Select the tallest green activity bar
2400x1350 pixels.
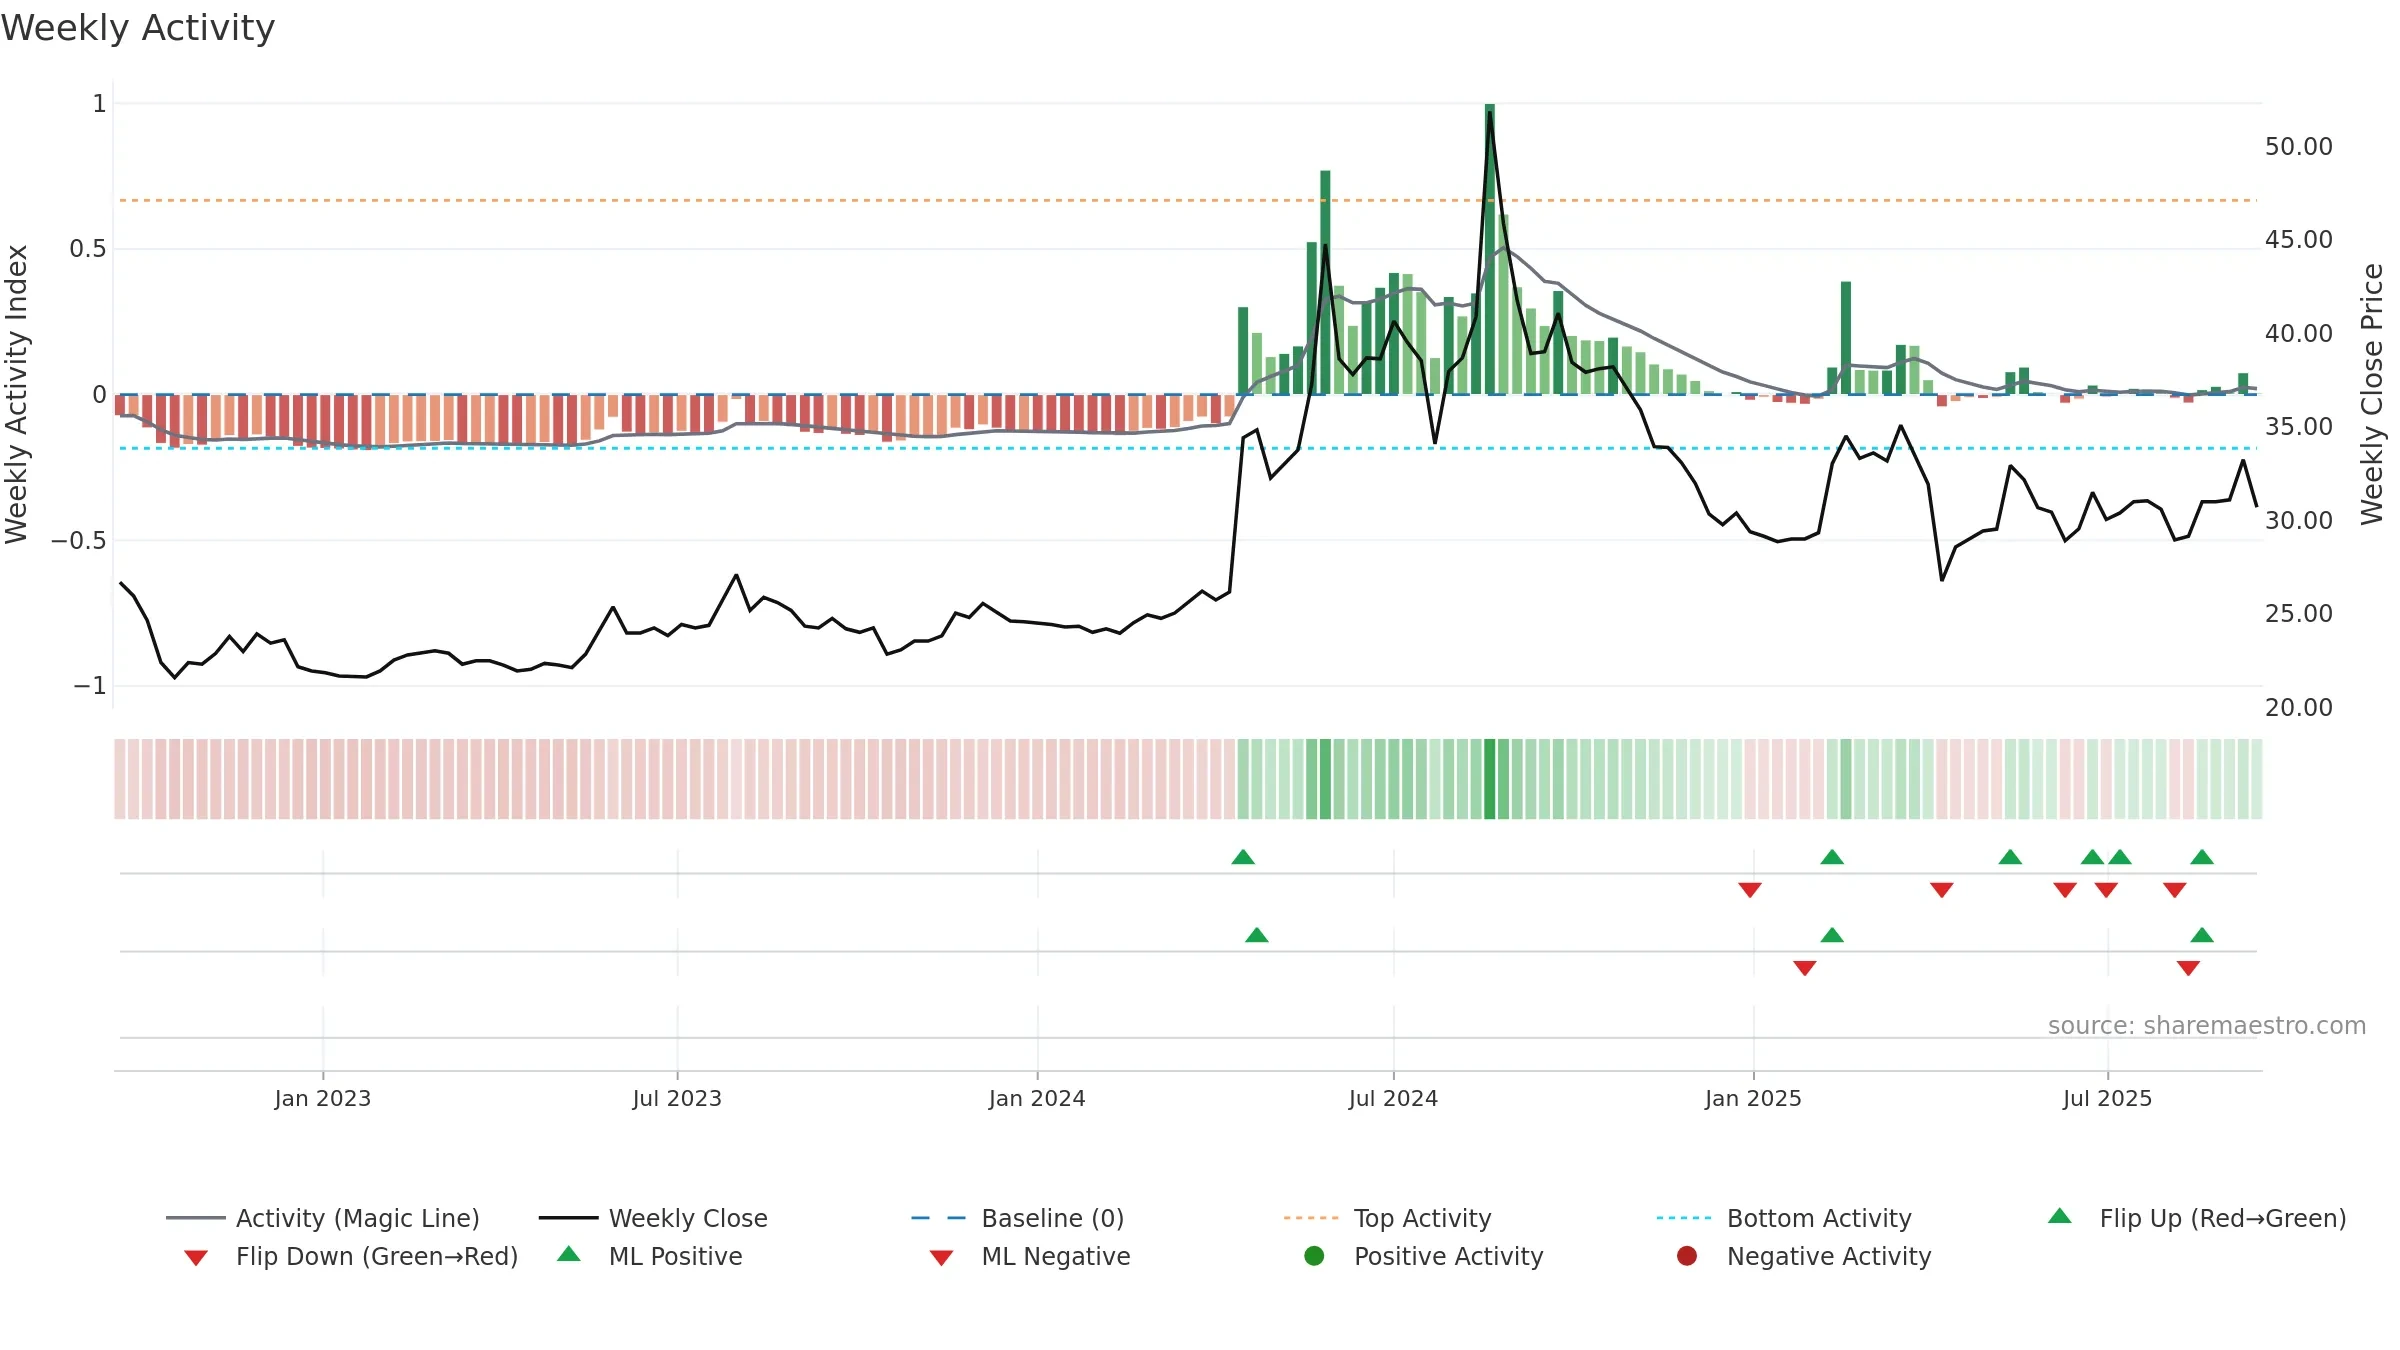1490,249
